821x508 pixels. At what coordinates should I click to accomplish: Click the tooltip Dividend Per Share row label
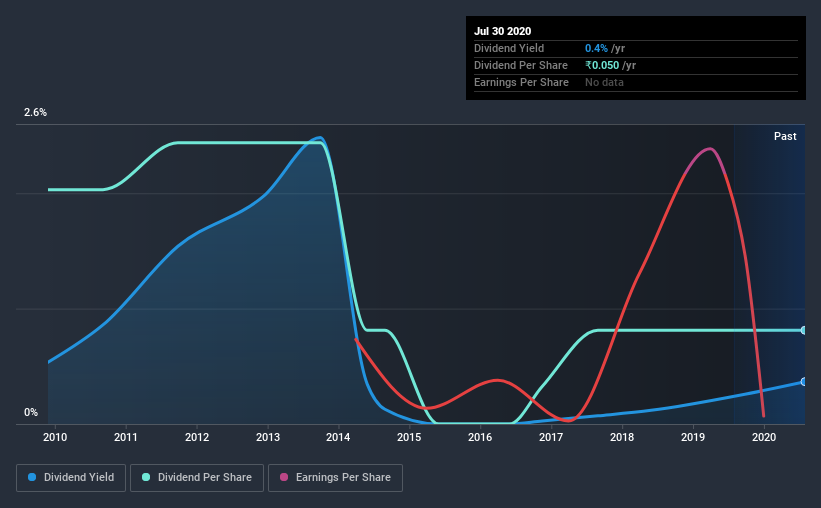point(521,65)
